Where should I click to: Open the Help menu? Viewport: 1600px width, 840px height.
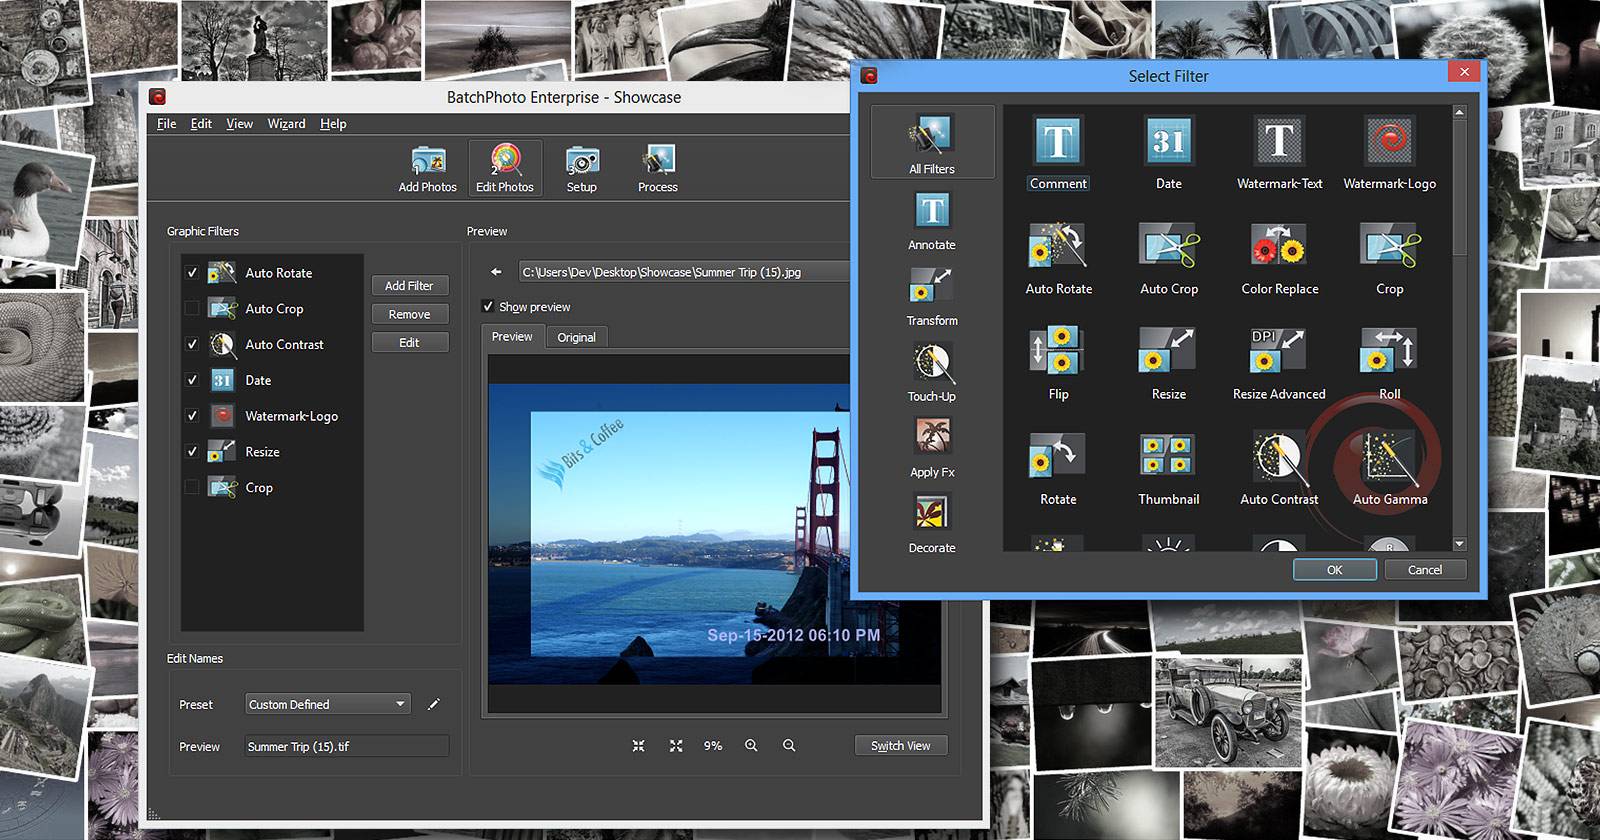pyautogui.click(x=333, y=124)
